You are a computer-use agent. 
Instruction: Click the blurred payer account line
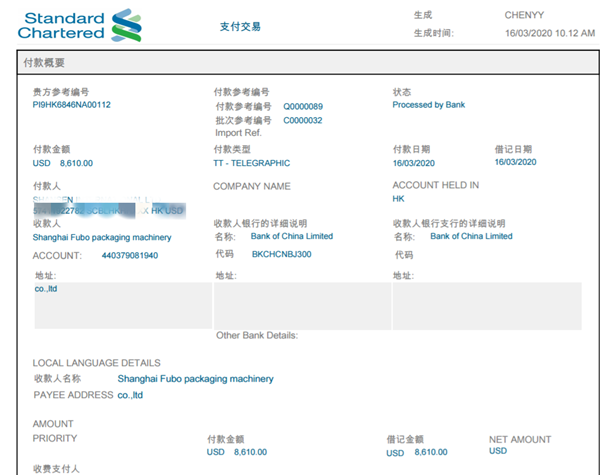(x=109, y=211)
